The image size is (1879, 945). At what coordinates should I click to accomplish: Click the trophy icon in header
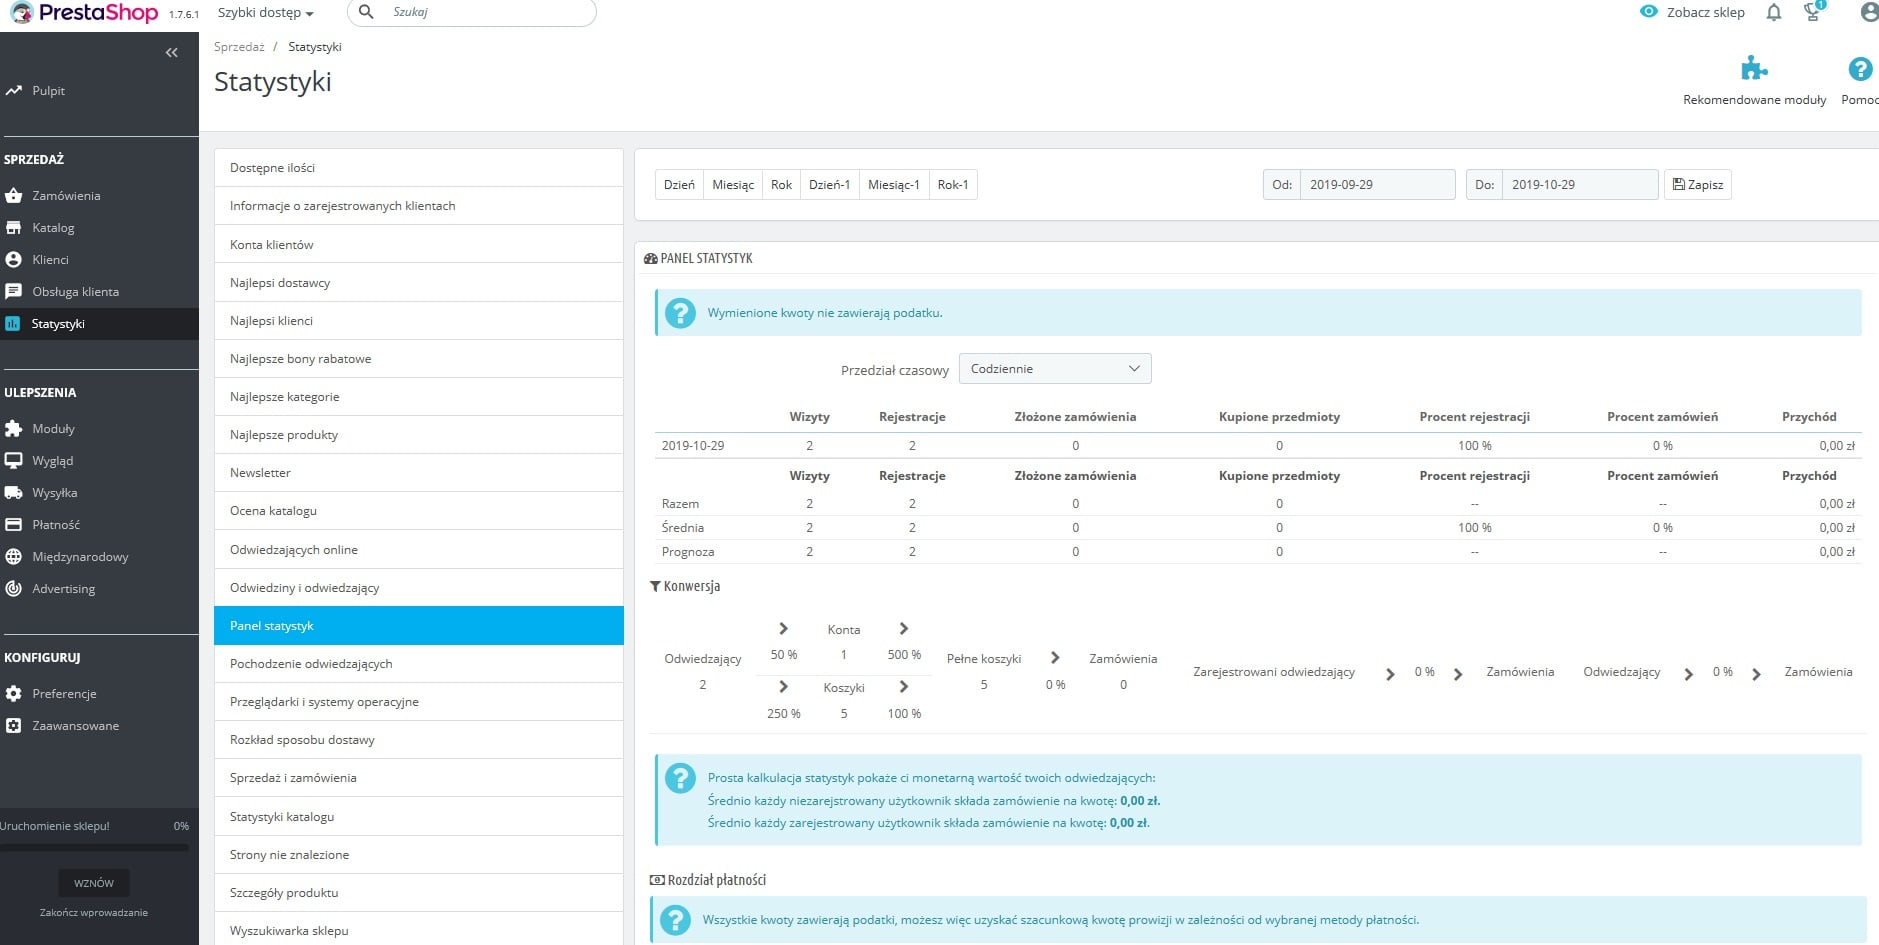[x=1812, y=13]
